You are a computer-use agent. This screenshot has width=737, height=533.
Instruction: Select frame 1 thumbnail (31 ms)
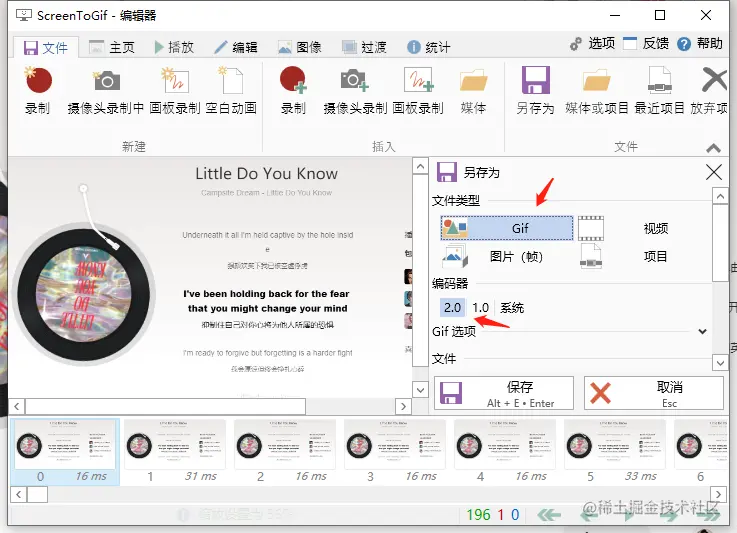[x=175, y=452]
